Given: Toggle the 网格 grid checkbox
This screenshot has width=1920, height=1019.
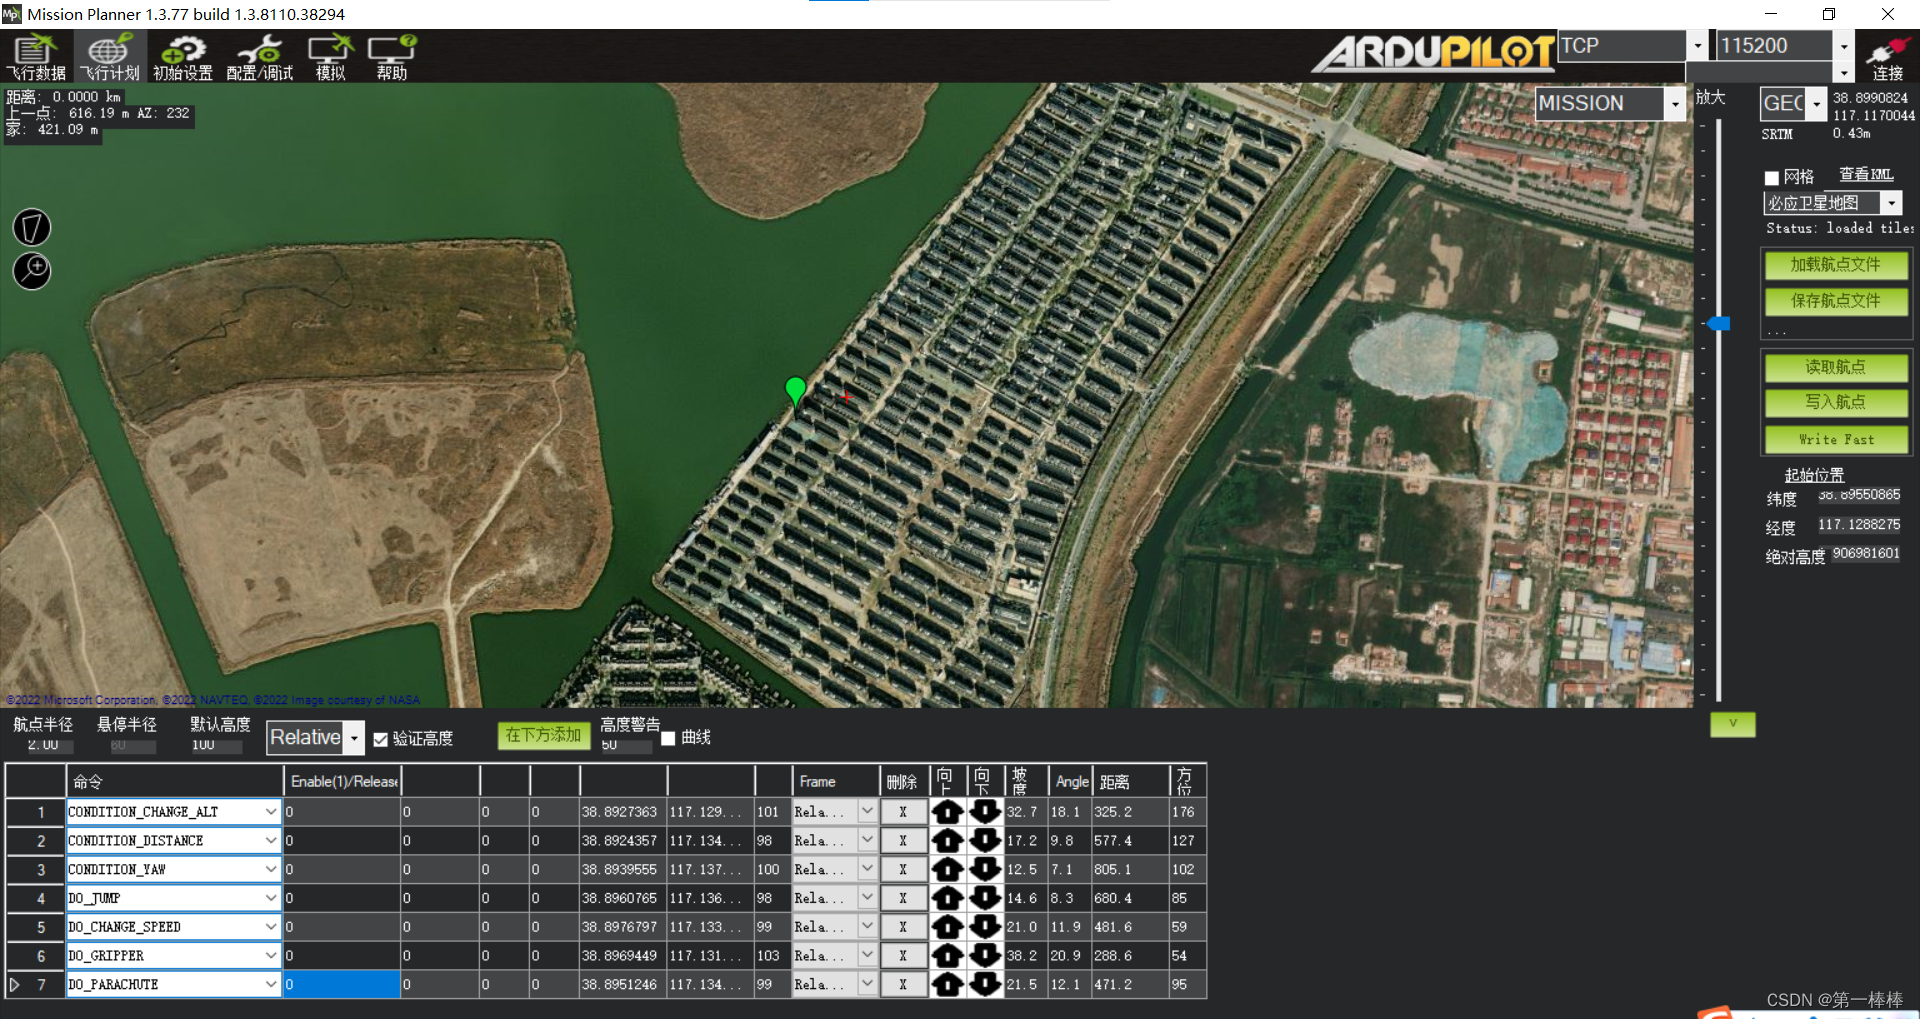Looking at the screenshot, I should 1772,178.
